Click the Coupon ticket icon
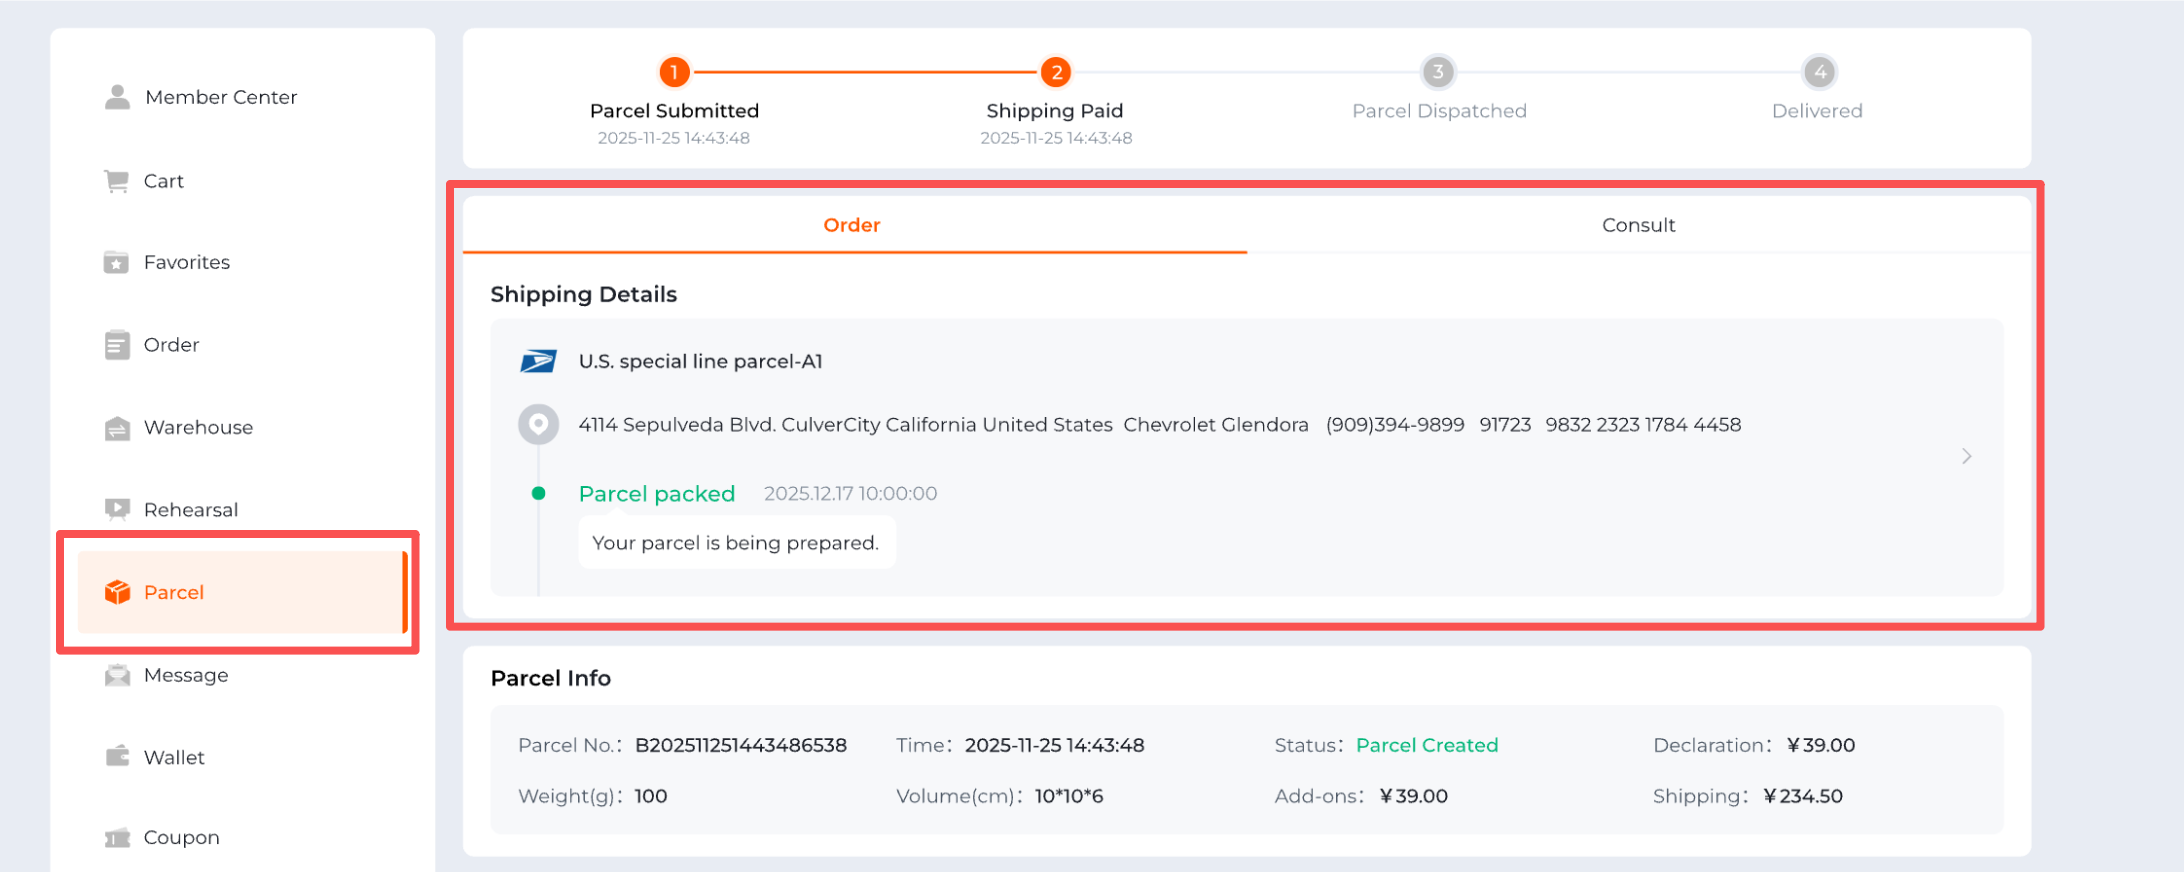2184x872 pixels. point(117,838)
